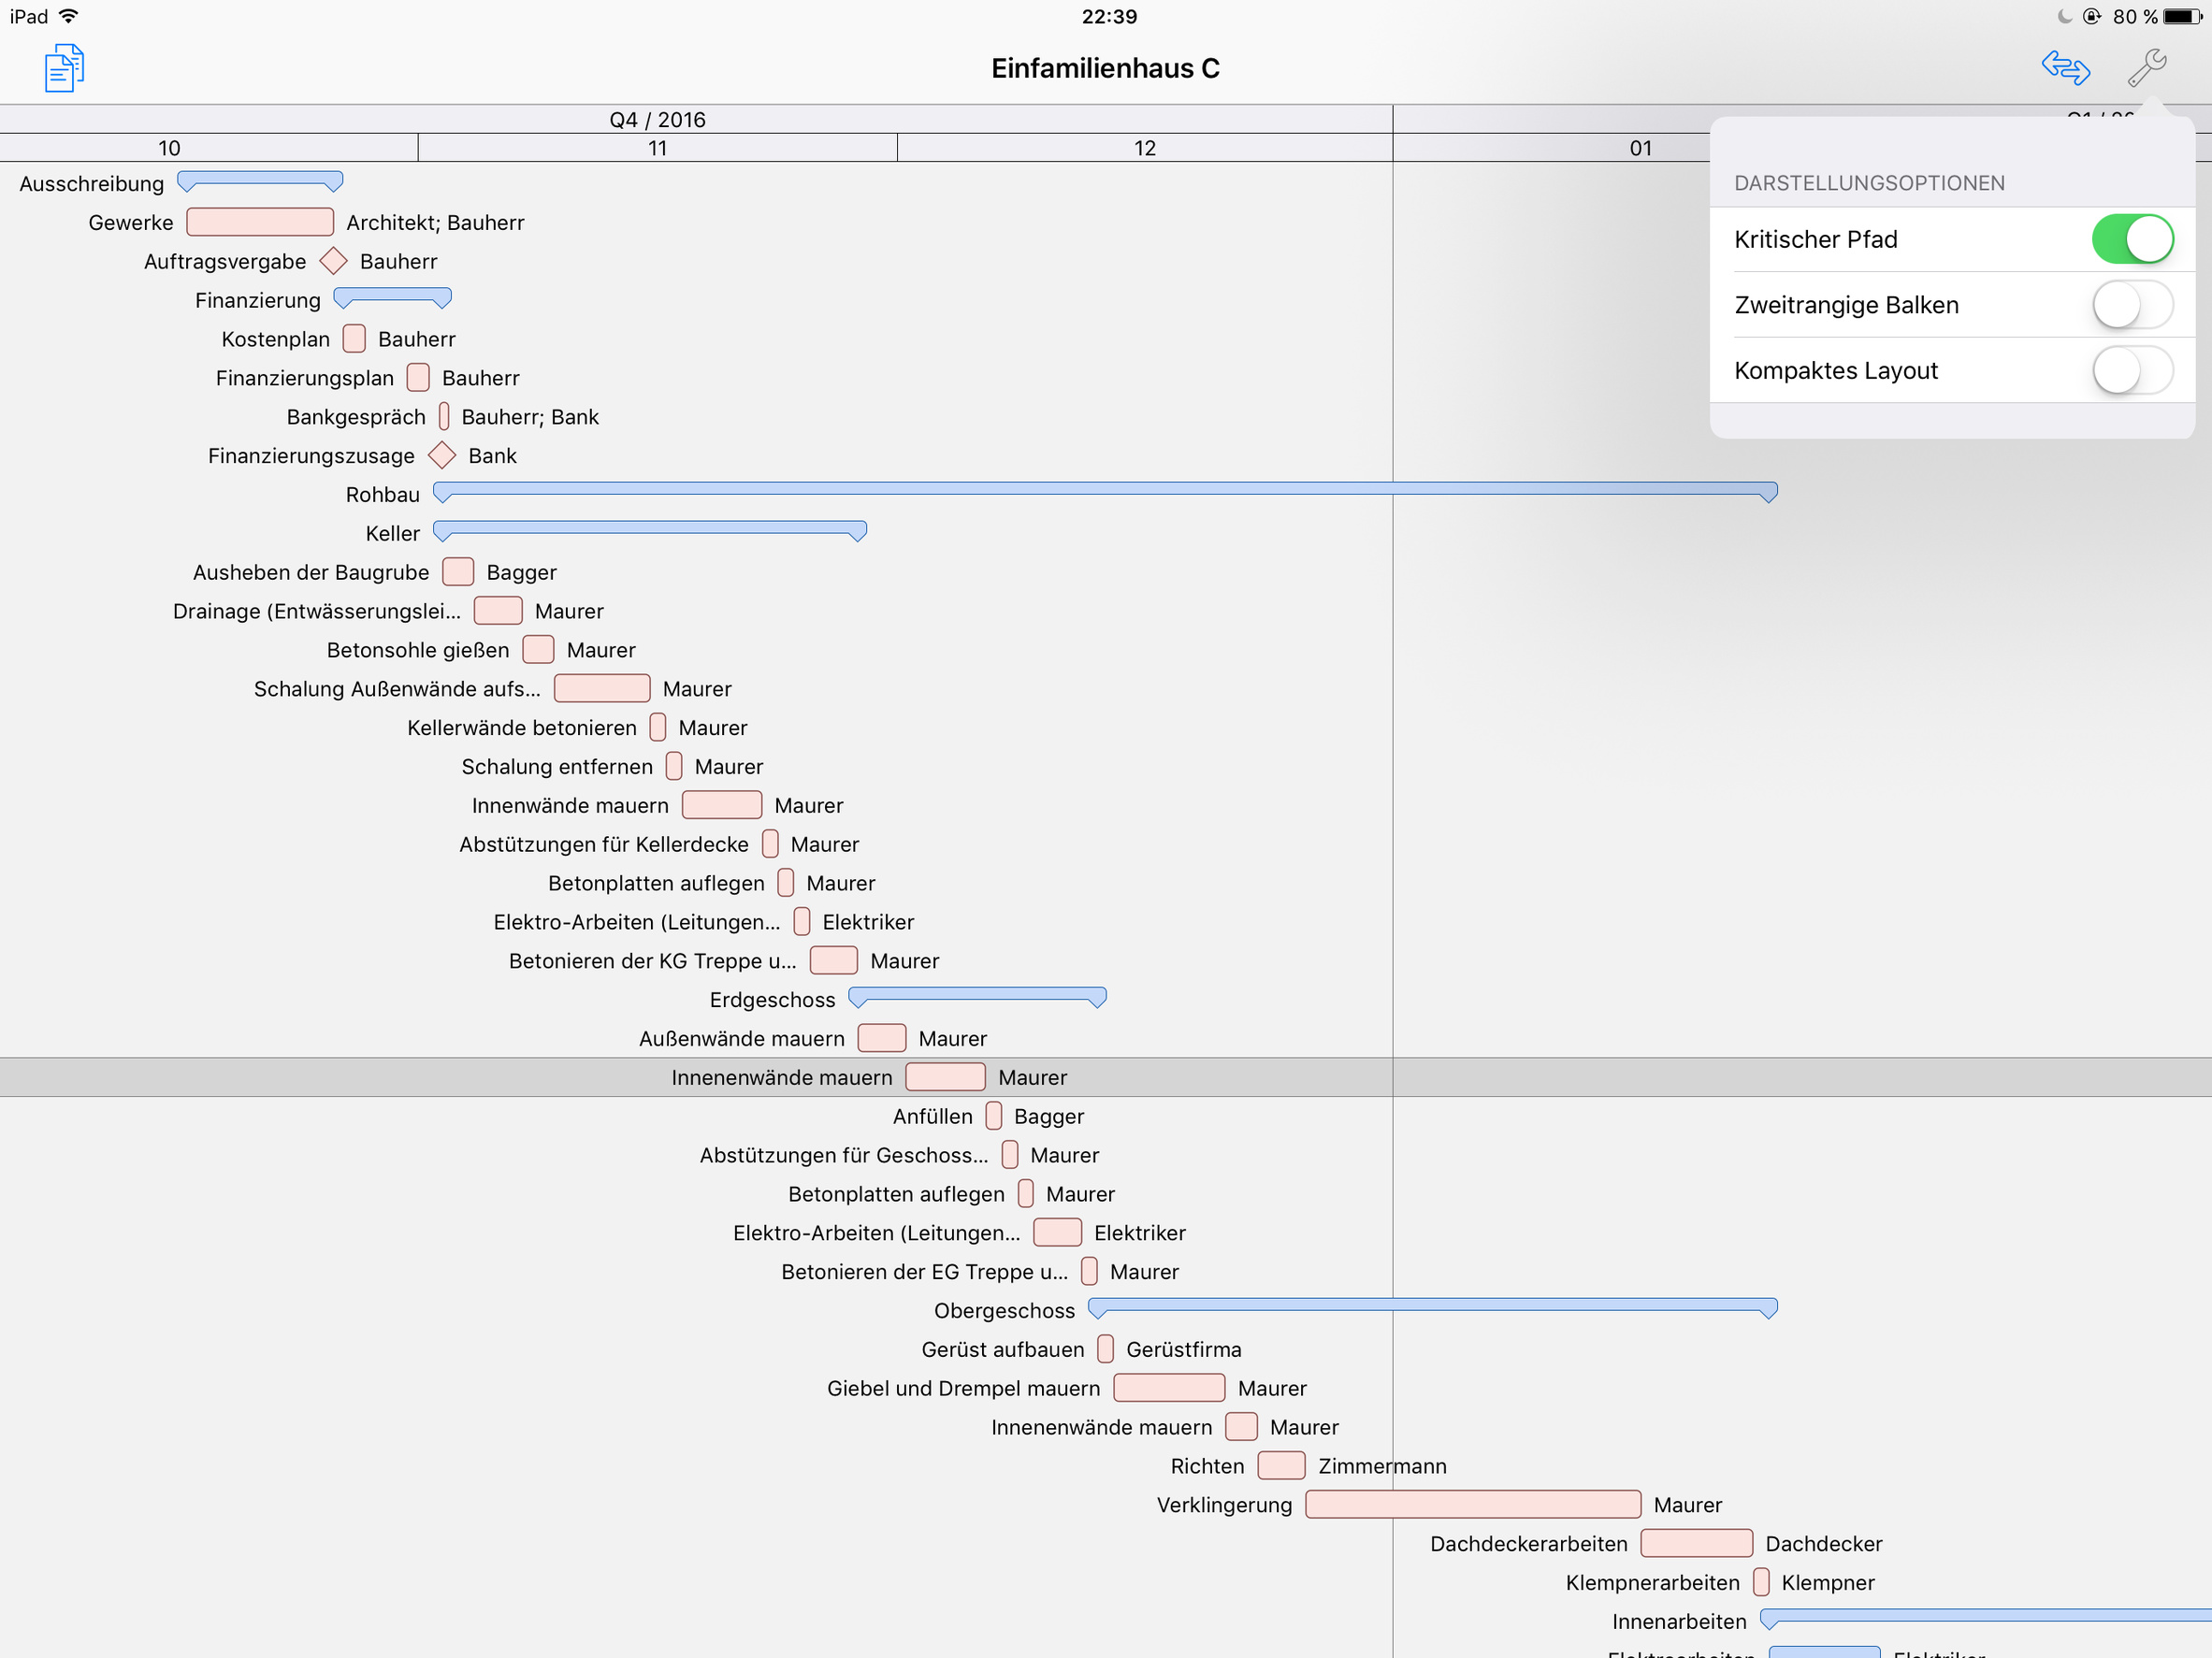This screenshot has height=1658, width=2212.
Task: Open the documents list icon
Action: [64, 68]
